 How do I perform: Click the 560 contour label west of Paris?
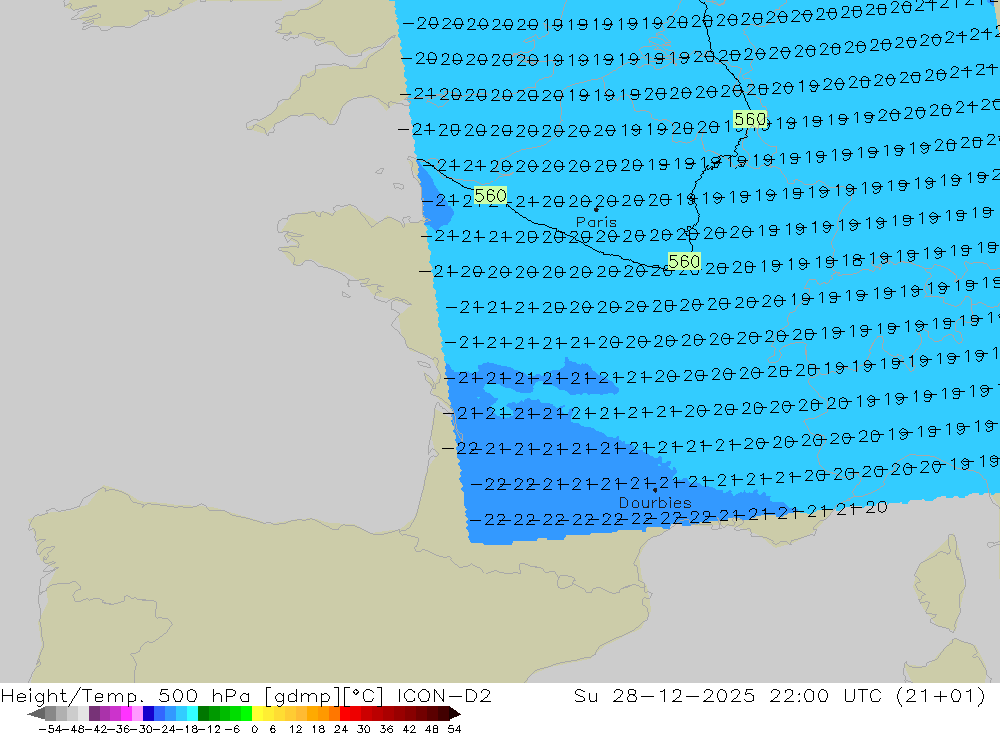pyautogui.click(x=490, y=195)
